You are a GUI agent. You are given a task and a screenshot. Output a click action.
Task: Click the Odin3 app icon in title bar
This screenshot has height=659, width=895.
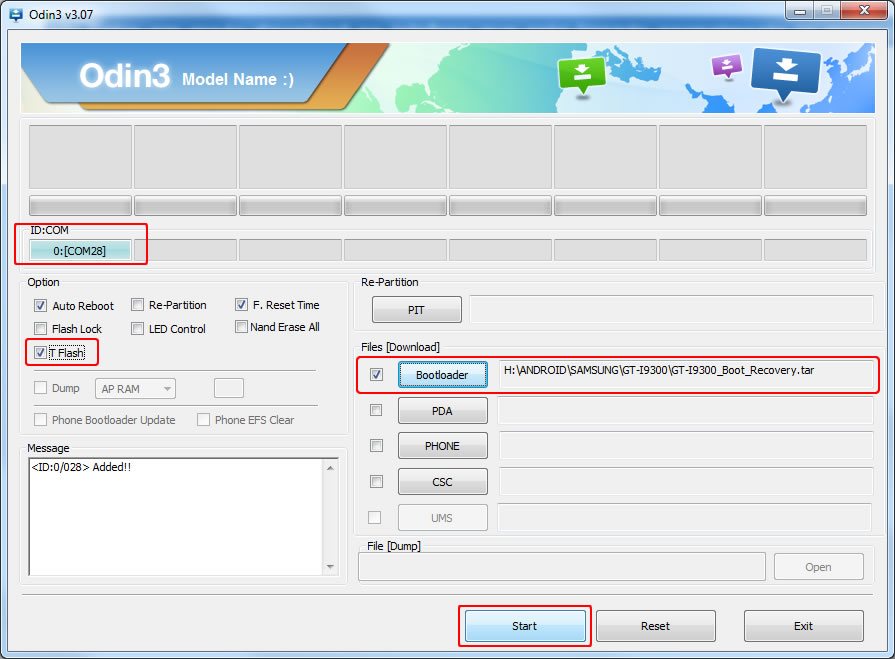click(x=15, y=14)
